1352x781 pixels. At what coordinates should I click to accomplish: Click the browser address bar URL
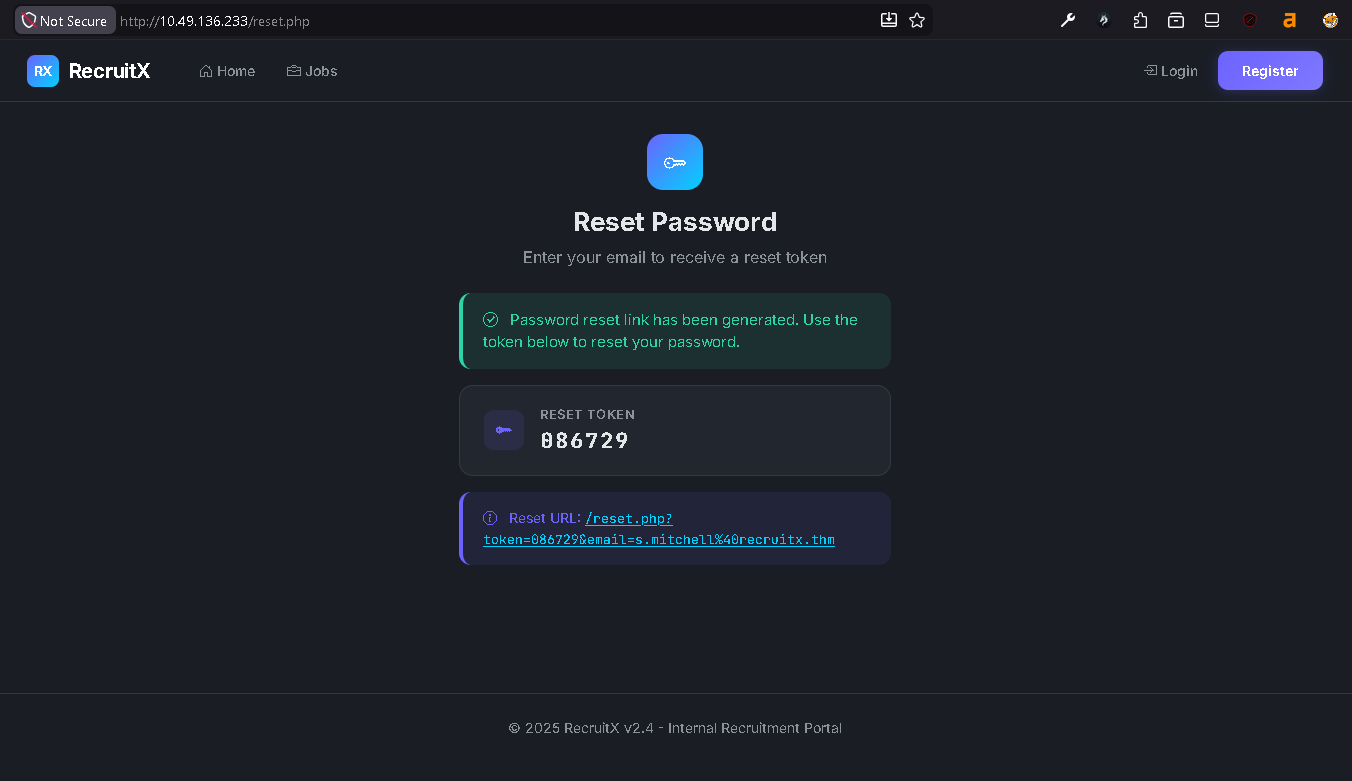click(215, 21)
